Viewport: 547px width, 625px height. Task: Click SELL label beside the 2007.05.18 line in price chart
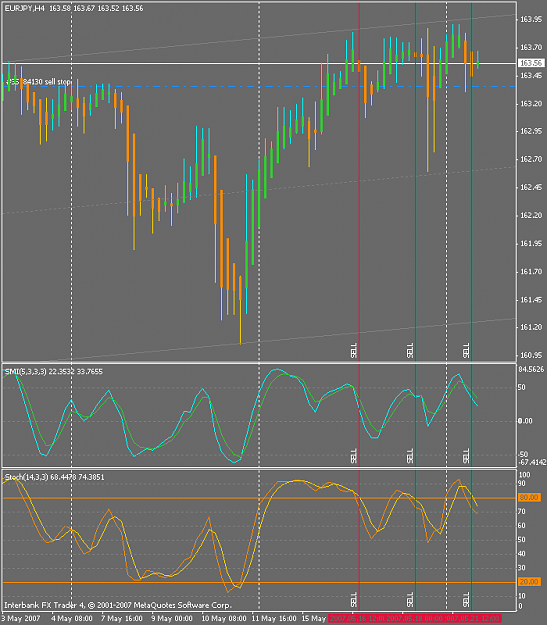[x=409, y=350]
